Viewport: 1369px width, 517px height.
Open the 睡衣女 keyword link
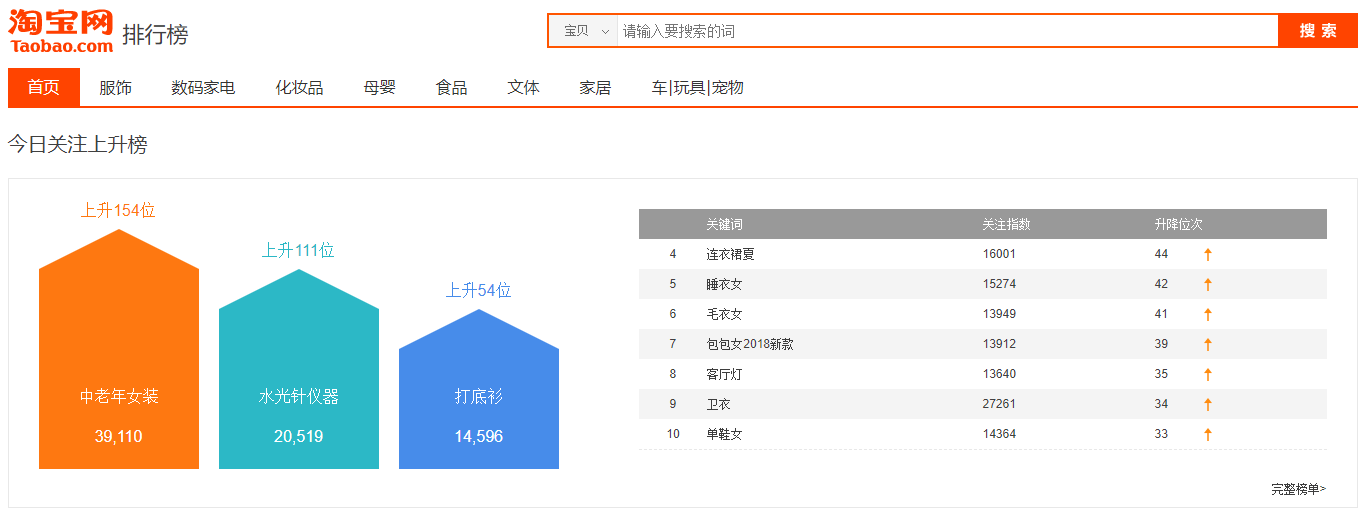pos(724,284)
